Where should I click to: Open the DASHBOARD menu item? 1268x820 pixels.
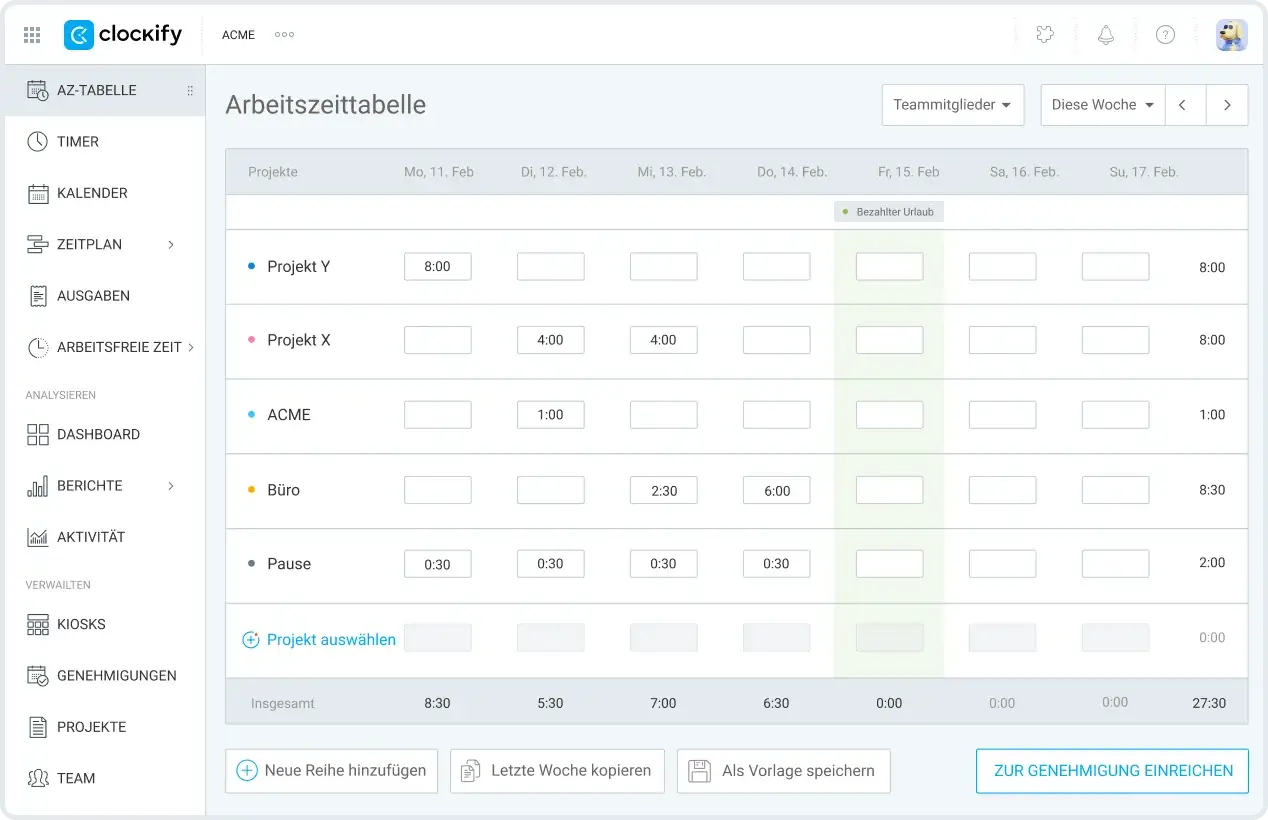[105, 434]
